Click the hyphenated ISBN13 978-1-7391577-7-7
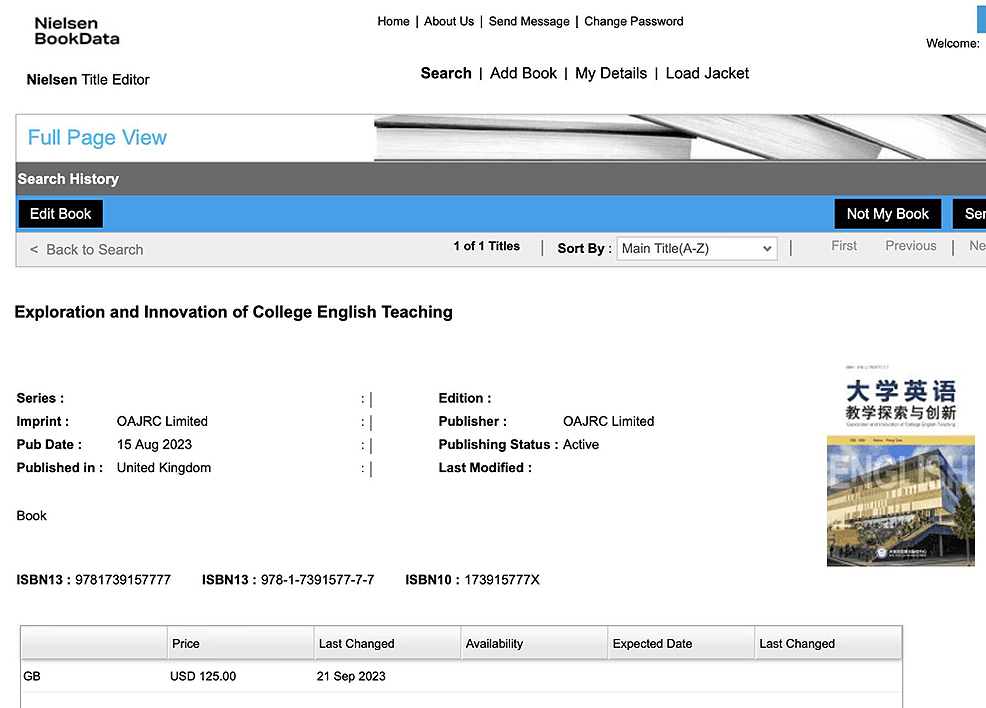This screenshot has height=708, width=986. [x=317, y=580]
